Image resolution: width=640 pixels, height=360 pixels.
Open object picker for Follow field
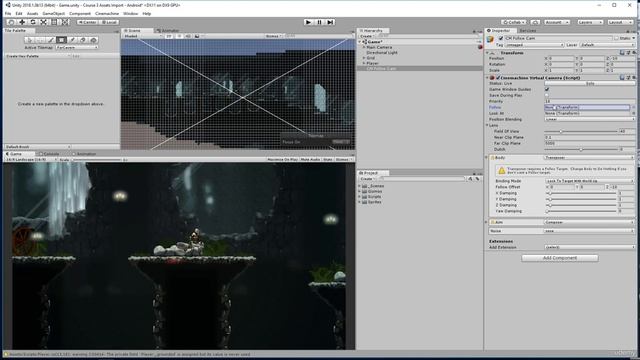pyautogui.click(x=633, y=107)
